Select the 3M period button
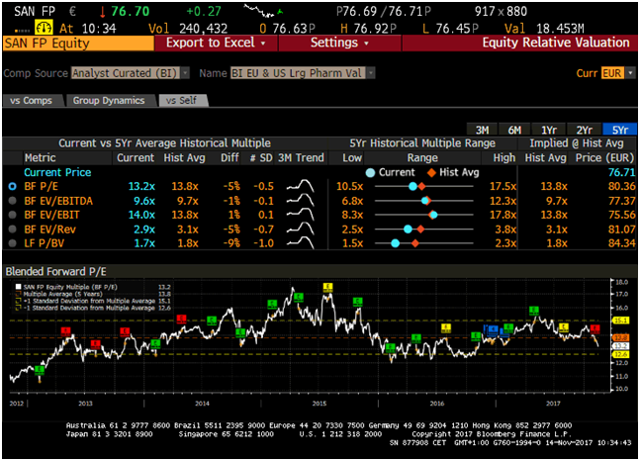 (482, 130)
